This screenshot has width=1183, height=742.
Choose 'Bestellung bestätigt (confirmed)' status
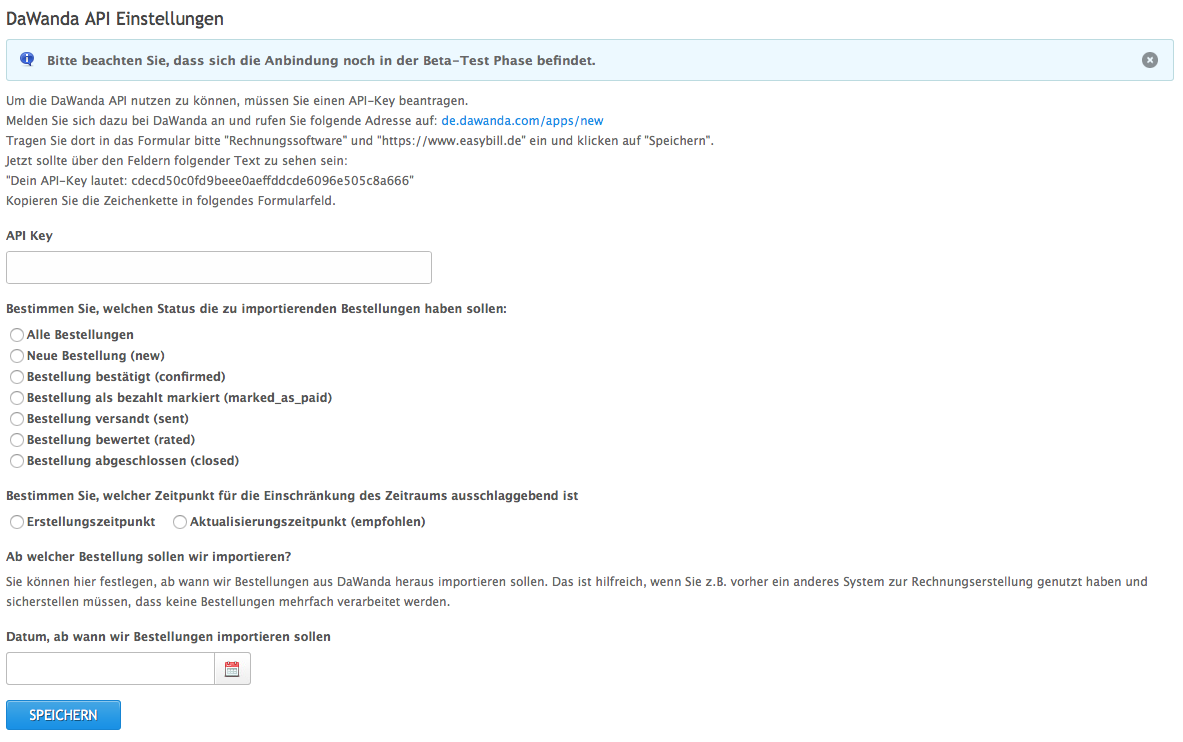[x=17, y=377]
